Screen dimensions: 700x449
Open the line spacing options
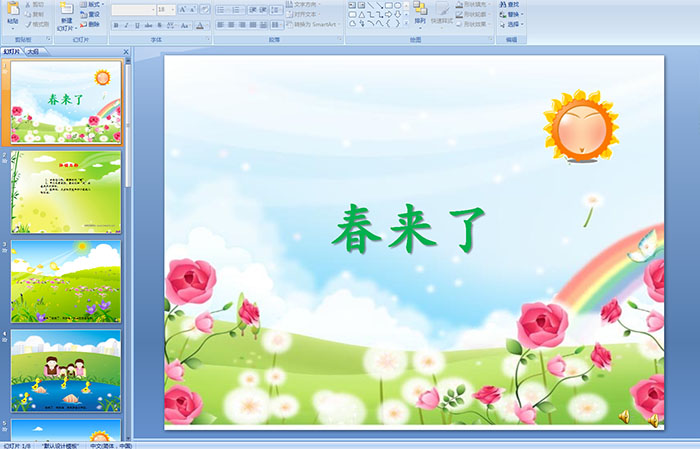(x=276, y=10)
